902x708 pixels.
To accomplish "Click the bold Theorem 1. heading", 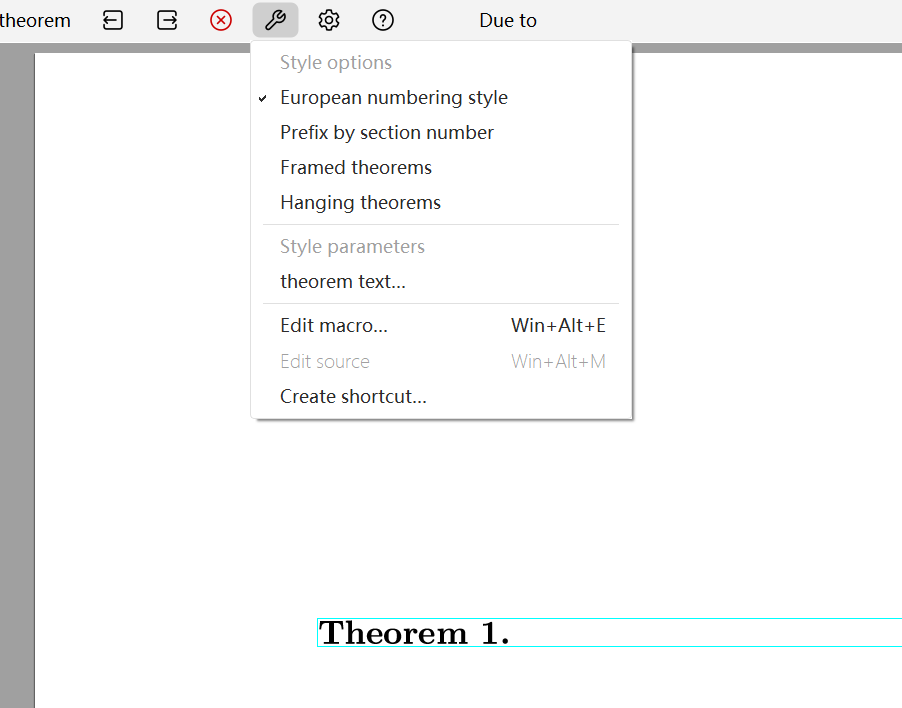I will (414, 633).
